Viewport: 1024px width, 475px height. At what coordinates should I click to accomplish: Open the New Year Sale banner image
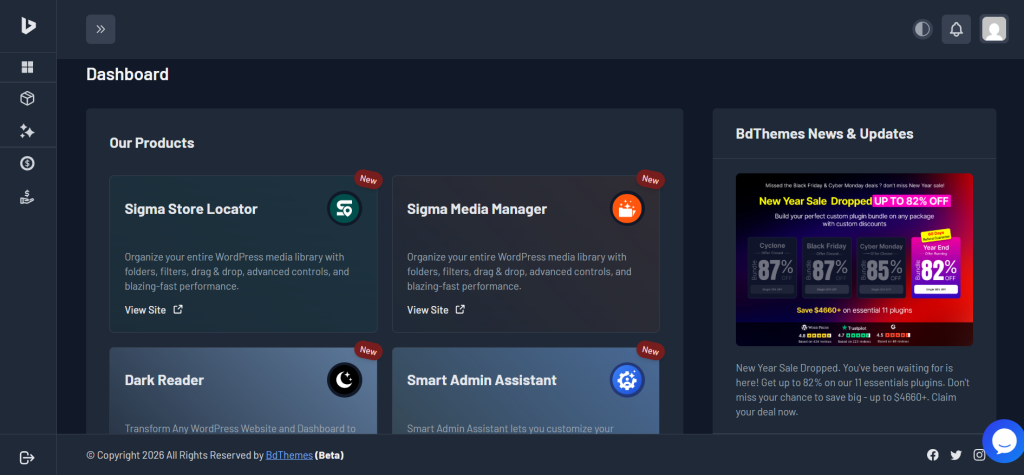coord(854,259)
